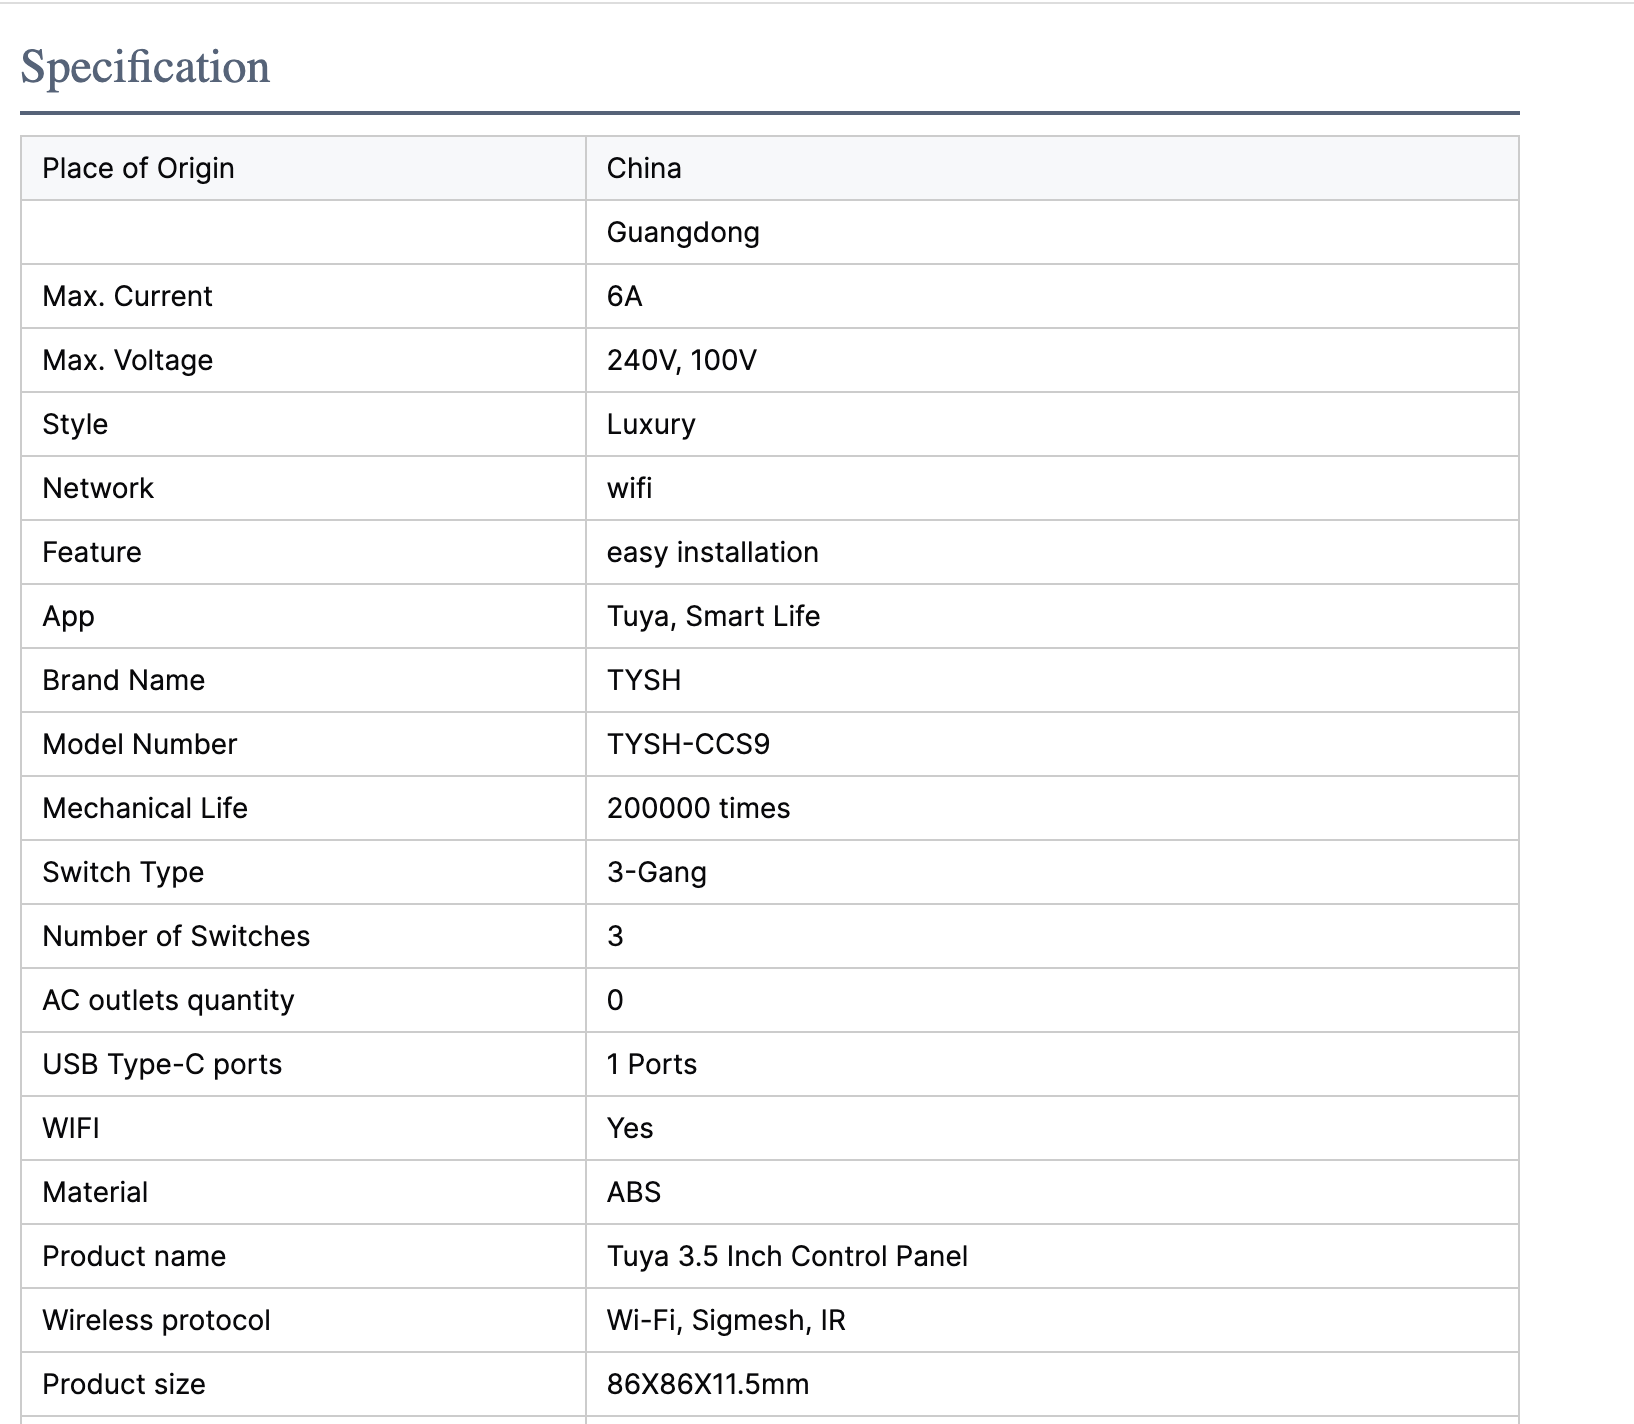The image size is (1634, 1424).
Task: Select the 1 Ports USB Type-C value
Action: (651, 1064)
